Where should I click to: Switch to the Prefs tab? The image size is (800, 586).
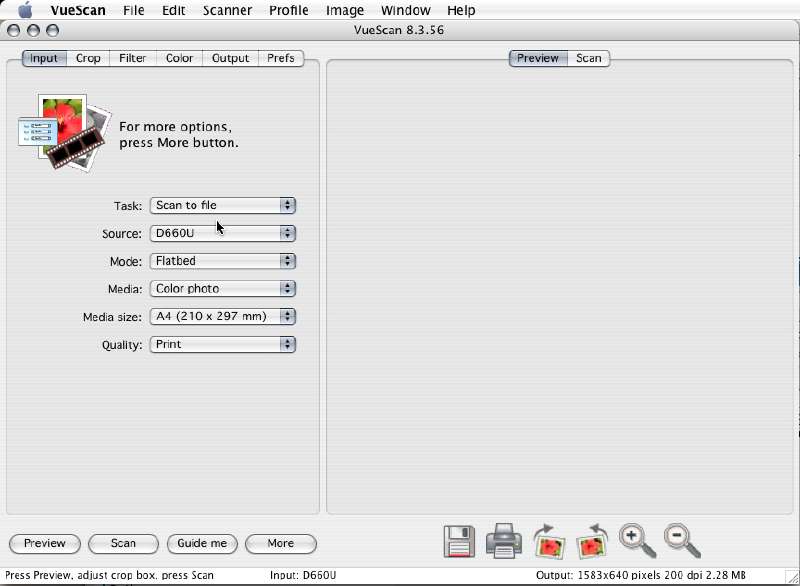click(281, 58)
